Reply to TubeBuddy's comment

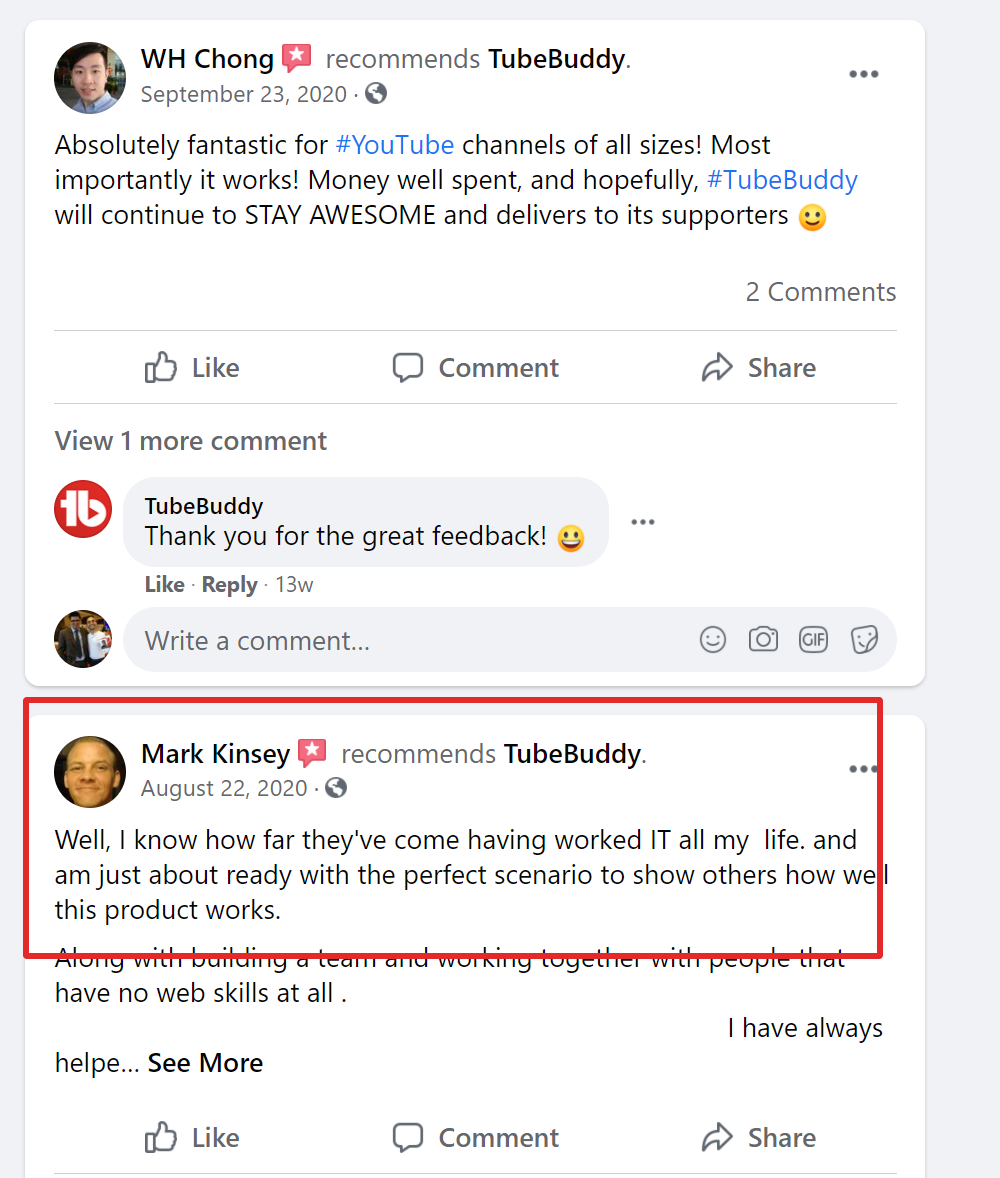pyautogui.click(x=229, y=584)
